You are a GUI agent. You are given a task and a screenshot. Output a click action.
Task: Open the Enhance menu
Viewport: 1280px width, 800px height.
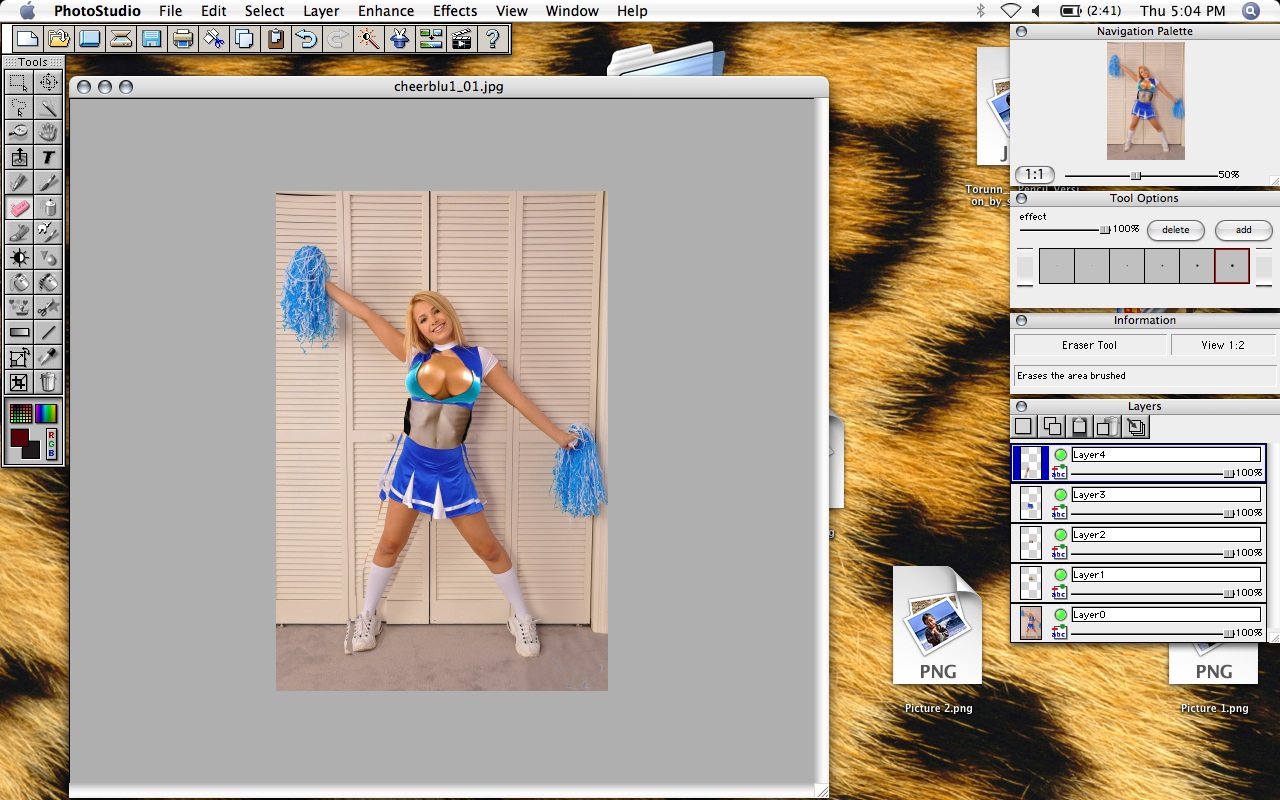tap(386, 11)
